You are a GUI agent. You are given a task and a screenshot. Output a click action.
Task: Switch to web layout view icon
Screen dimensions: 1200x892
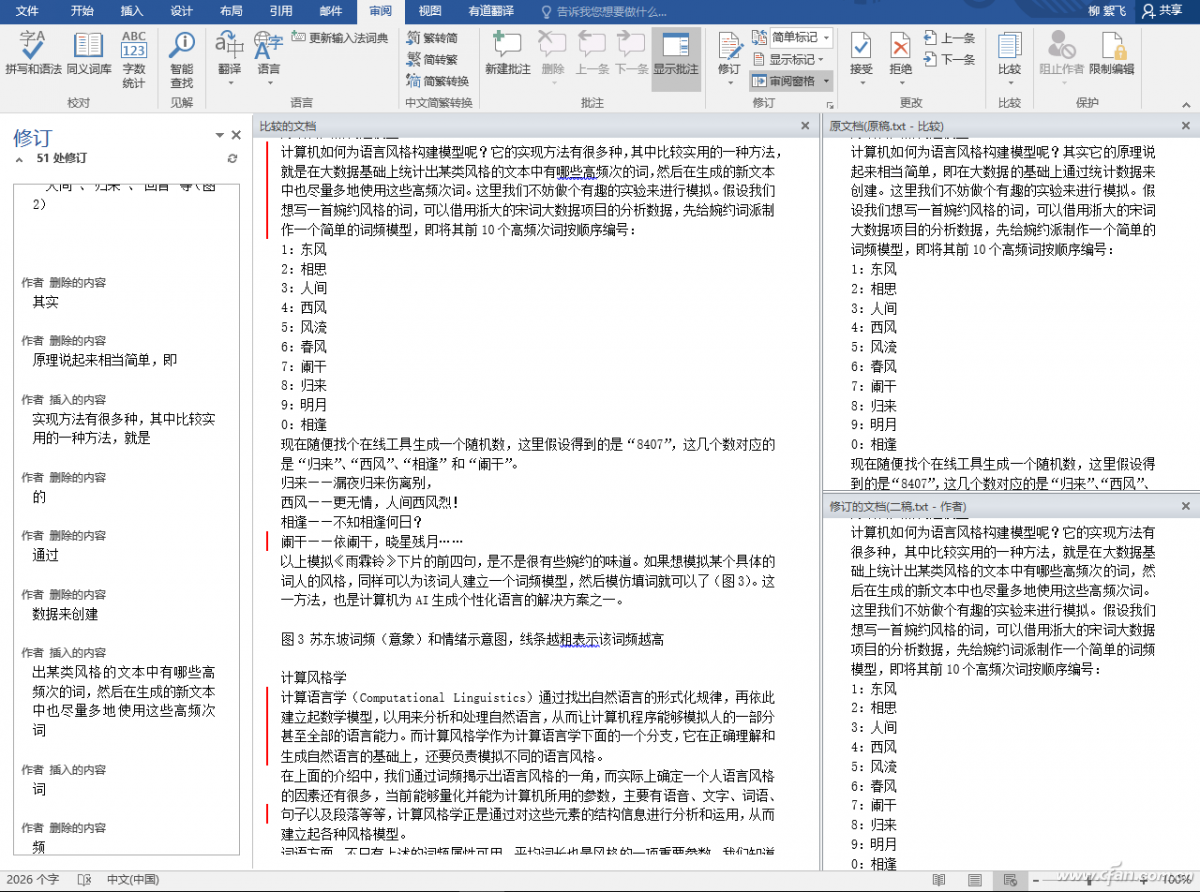tap(1012, 880)
